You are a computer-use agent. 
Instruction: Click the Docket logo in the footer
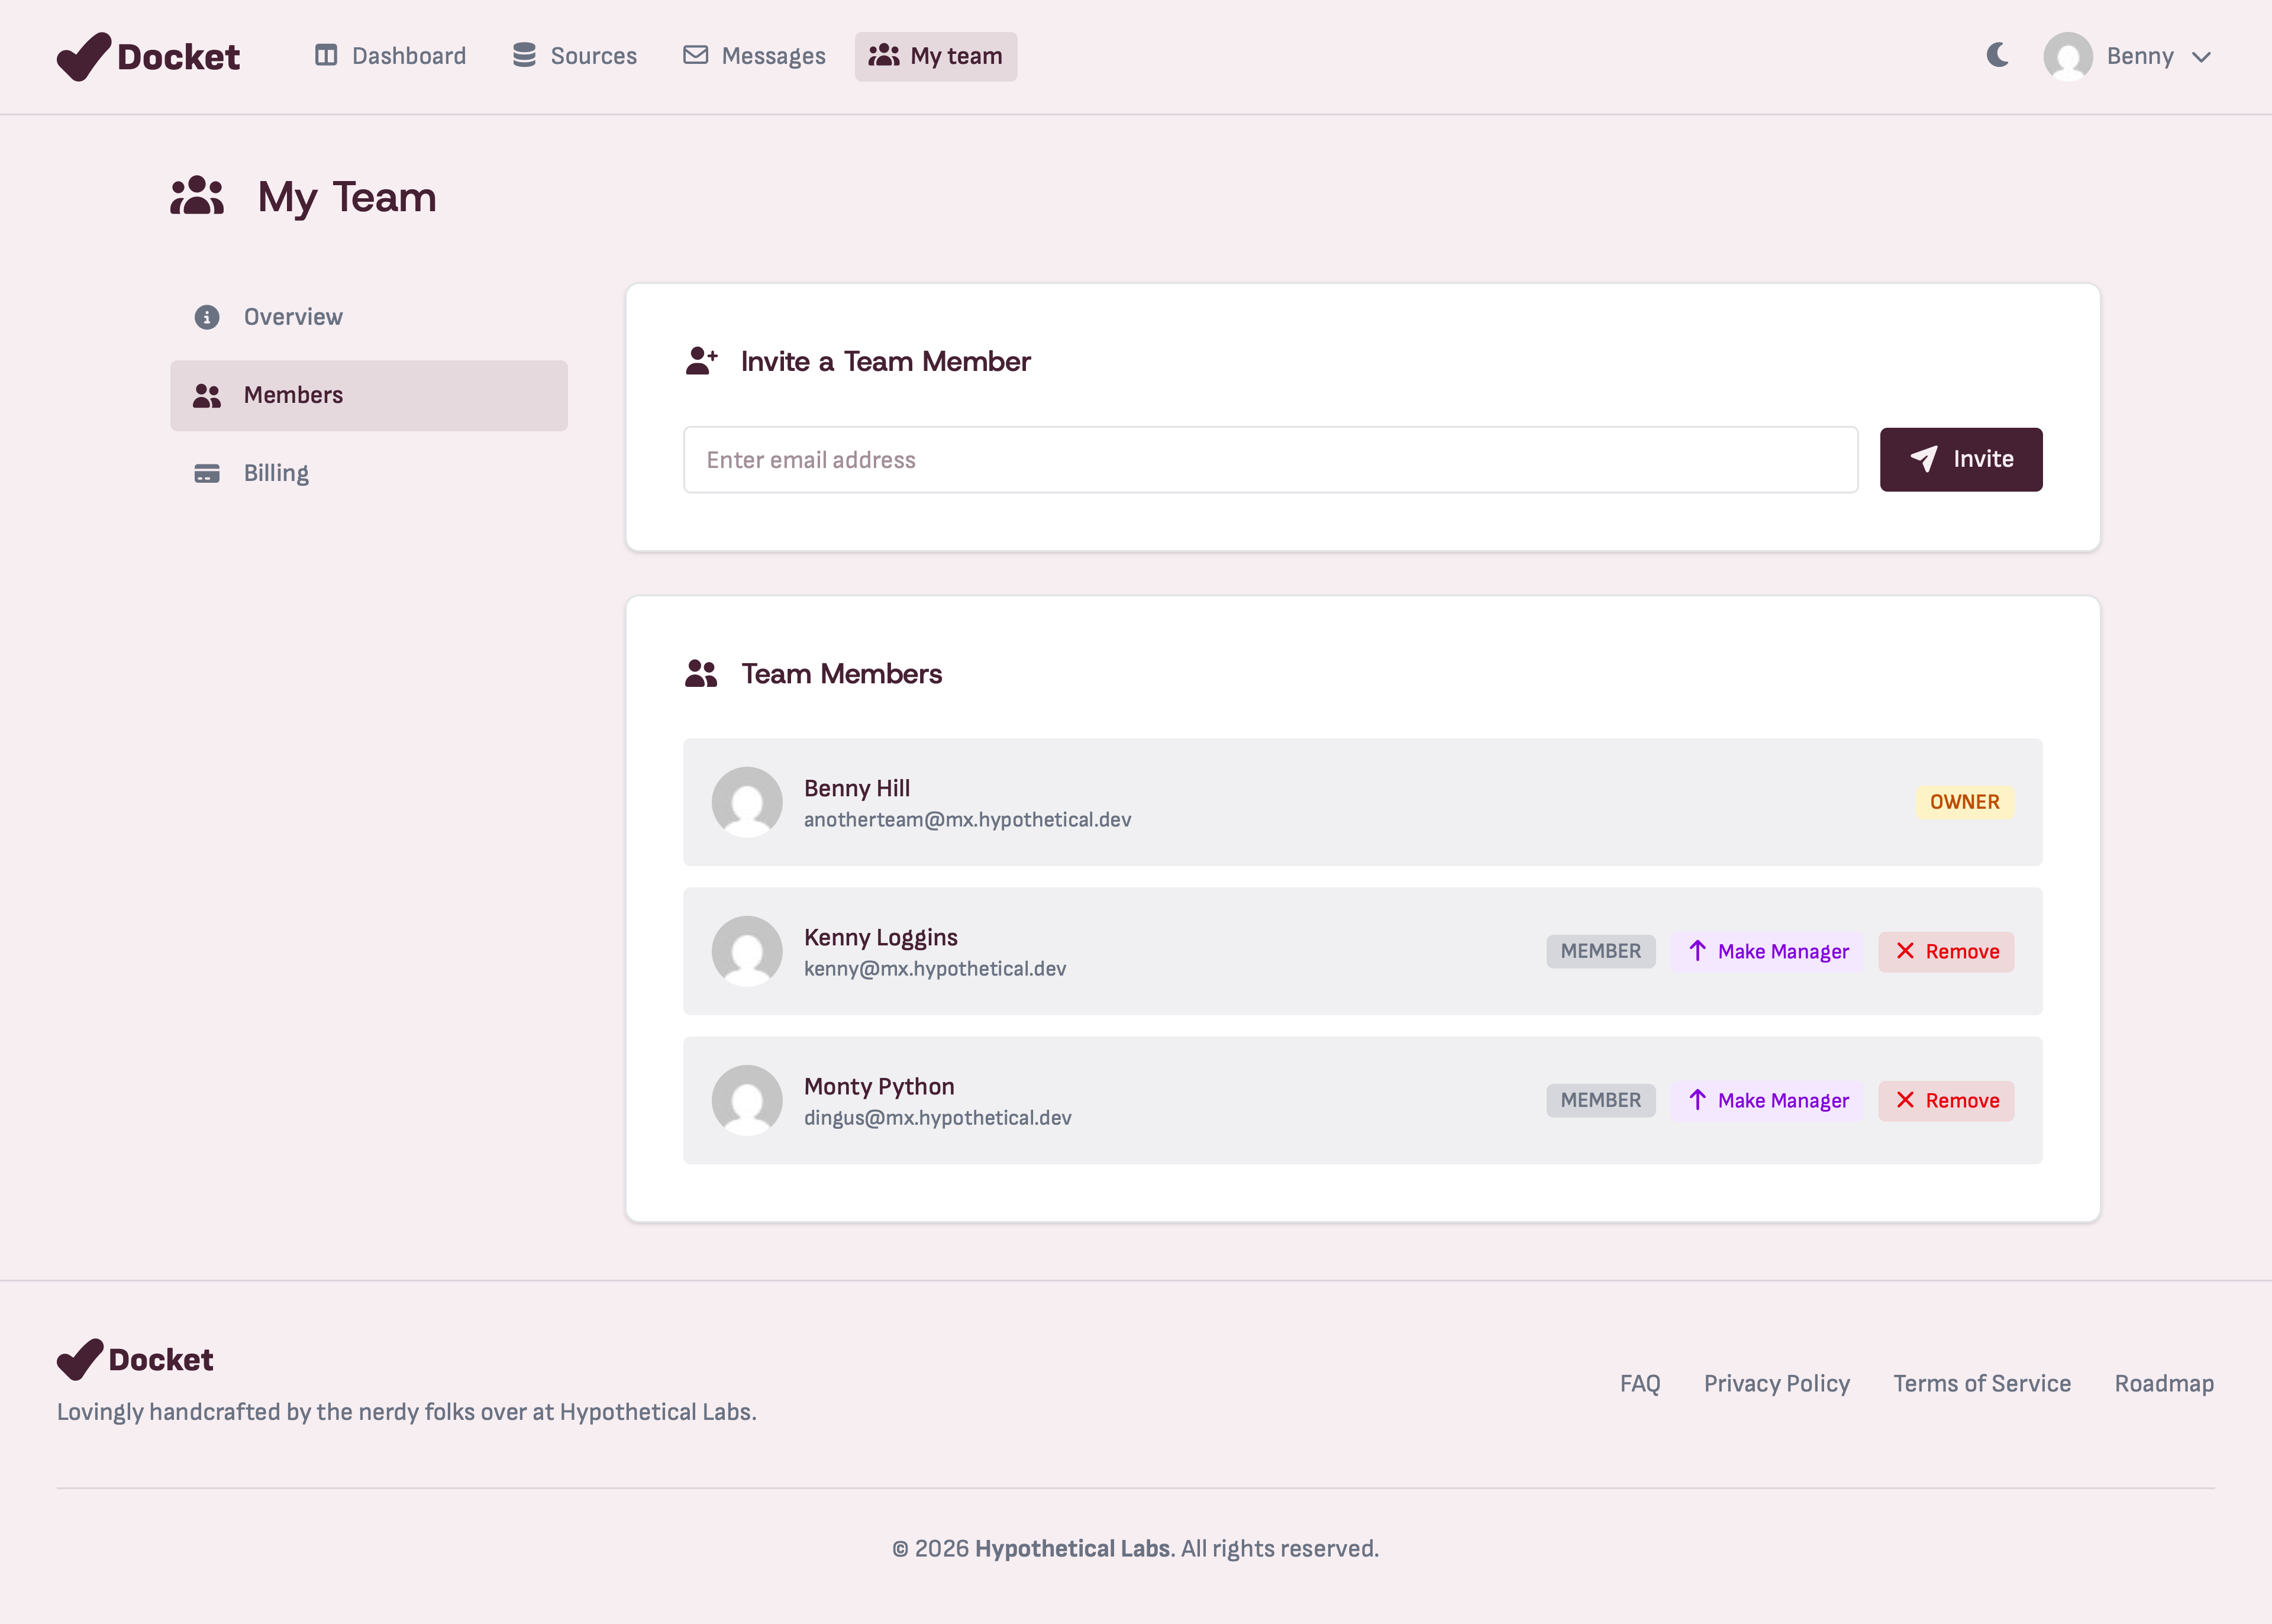pyautogui.click(x=135, y=1359)
